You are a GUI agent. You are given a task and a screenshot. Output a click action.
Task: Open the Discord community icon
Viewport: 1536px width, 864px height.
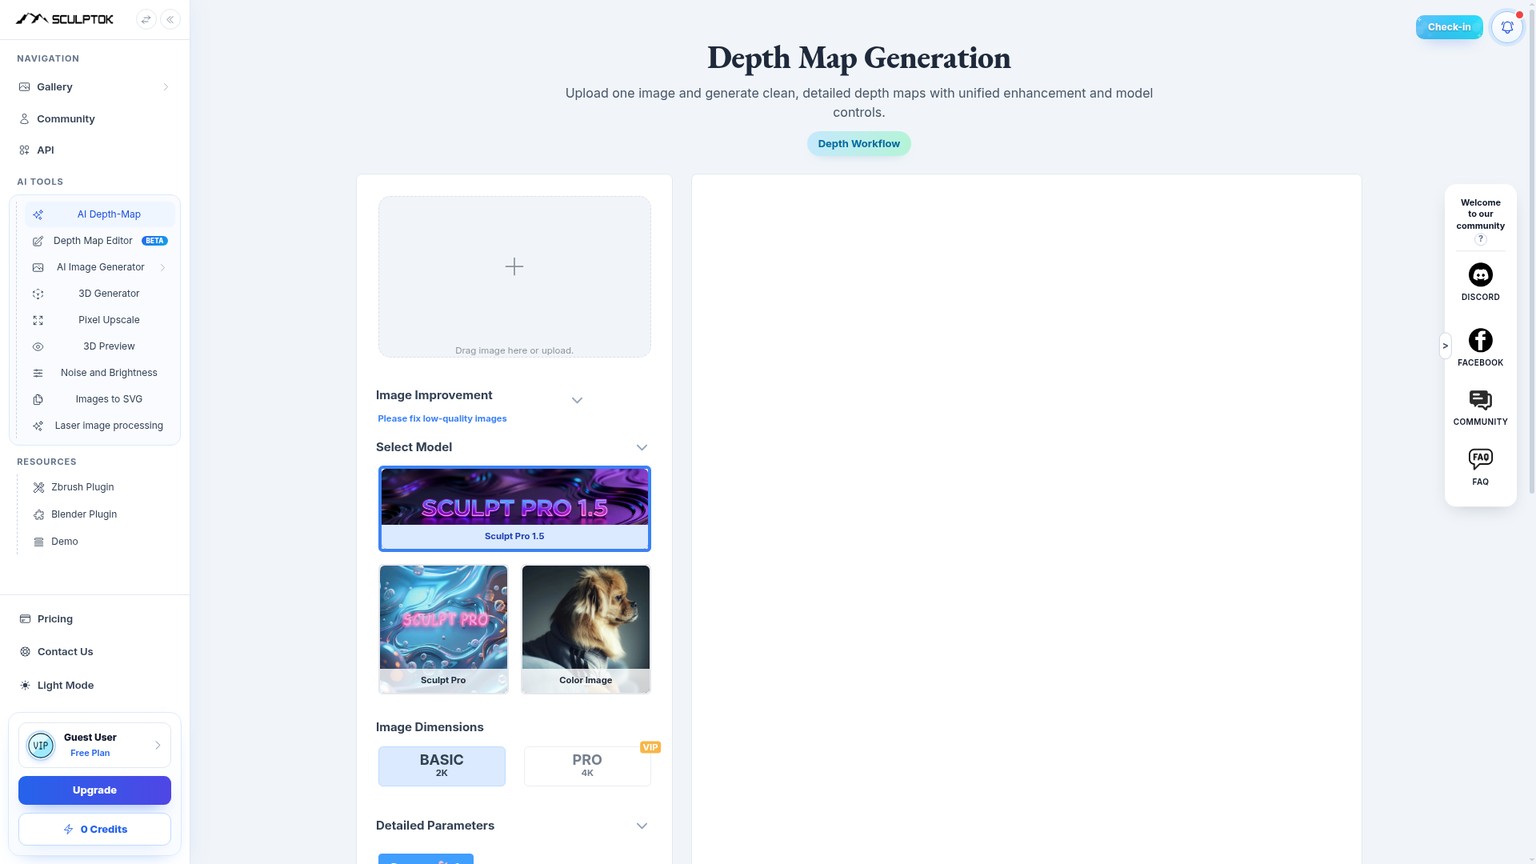(x=1481, y=275)
